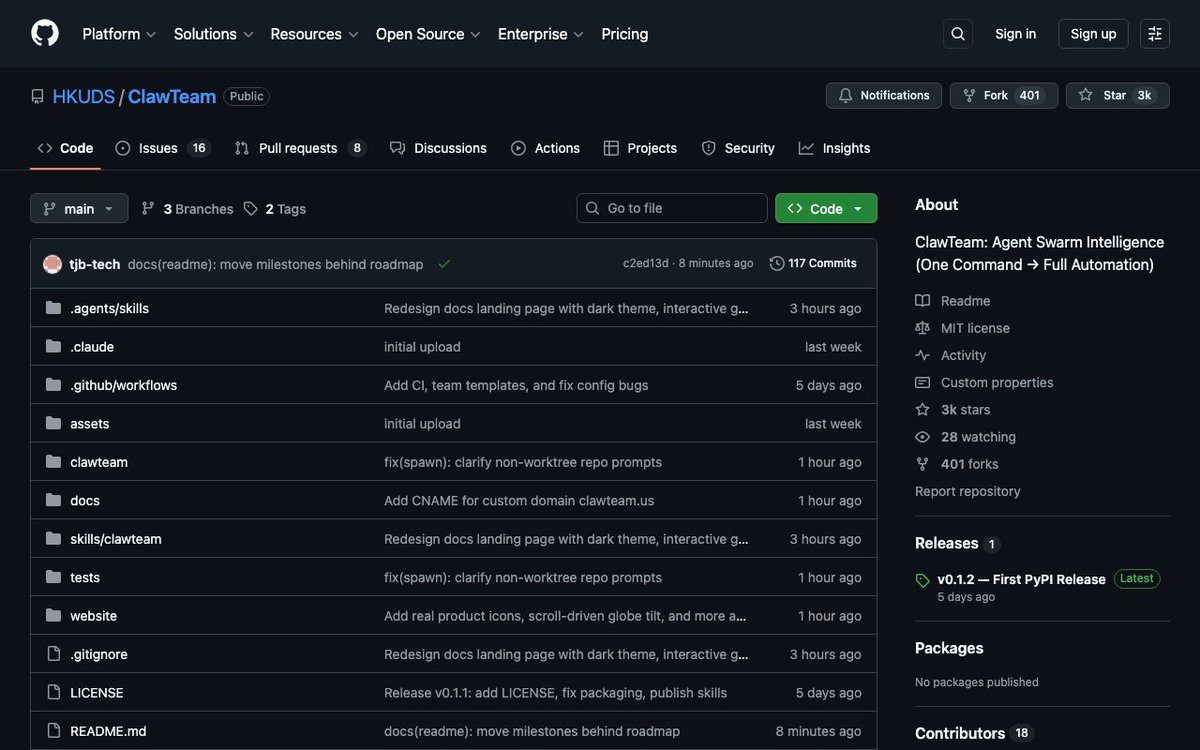Click the Go to file input

pyautogui.click(x=672, y=208)
